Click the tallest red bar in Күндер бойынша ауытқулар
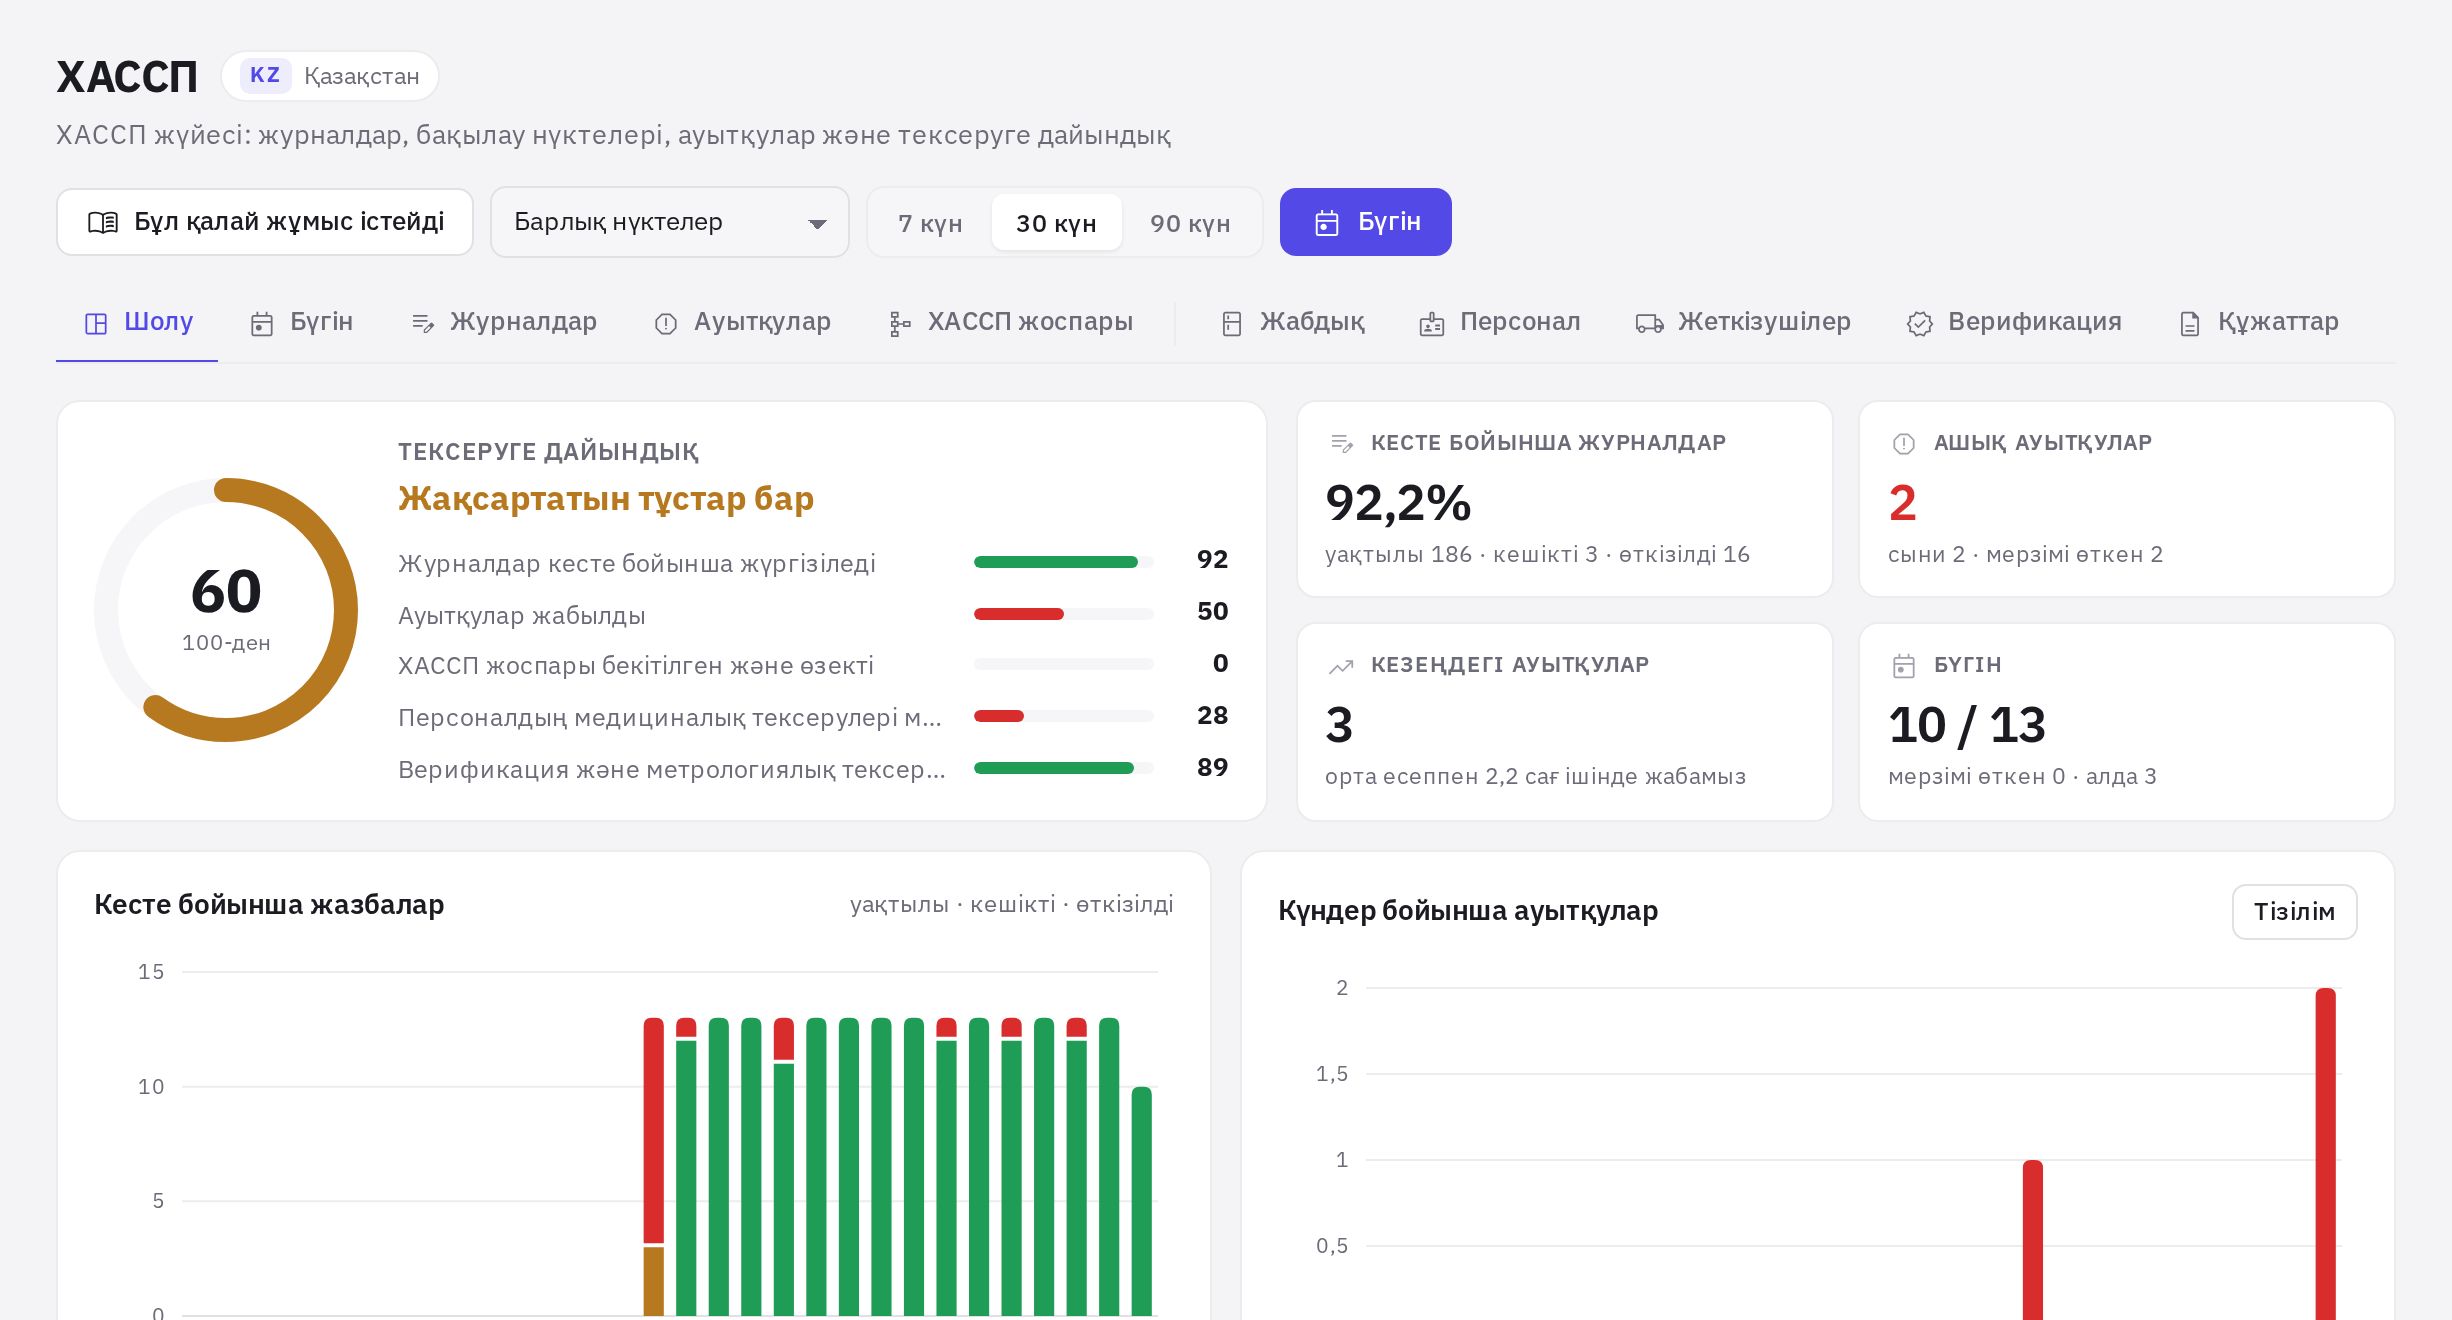Image resolution: width=2452 pixels, height=1320 pixels. click(2325, 1153)
